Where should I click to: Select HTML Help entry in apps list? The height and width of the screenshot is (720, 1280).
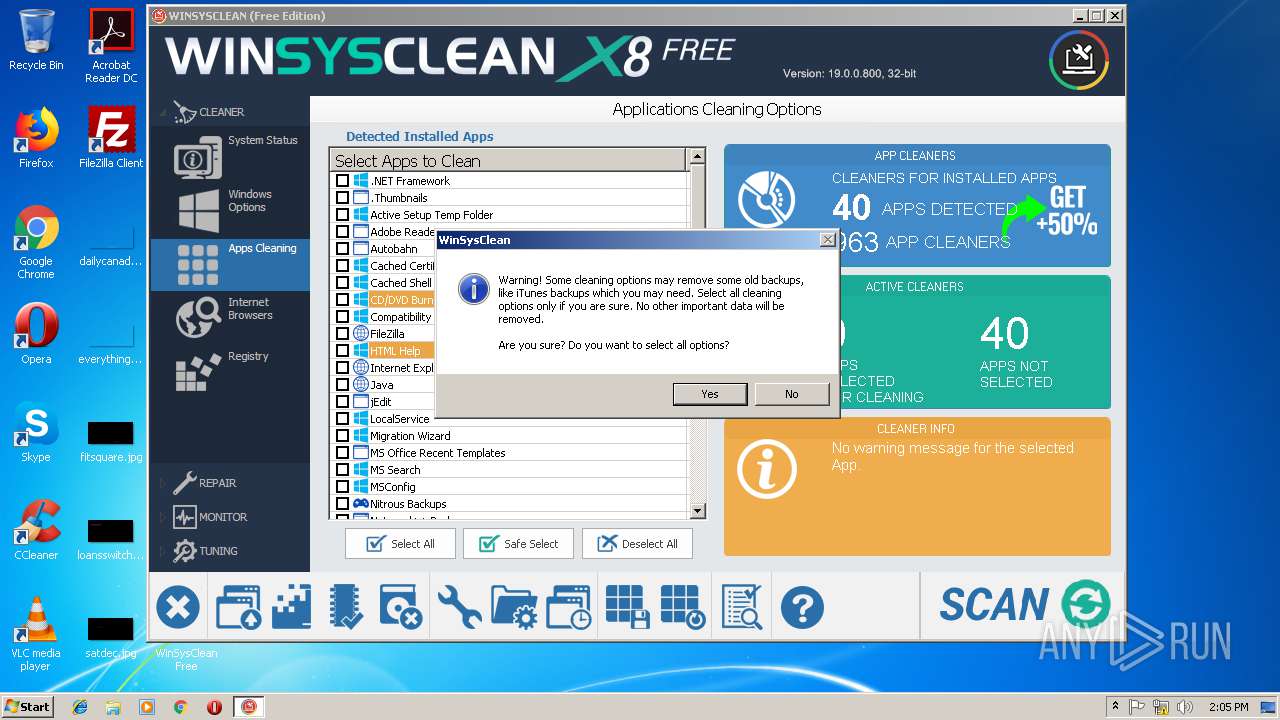pos(395,351)
